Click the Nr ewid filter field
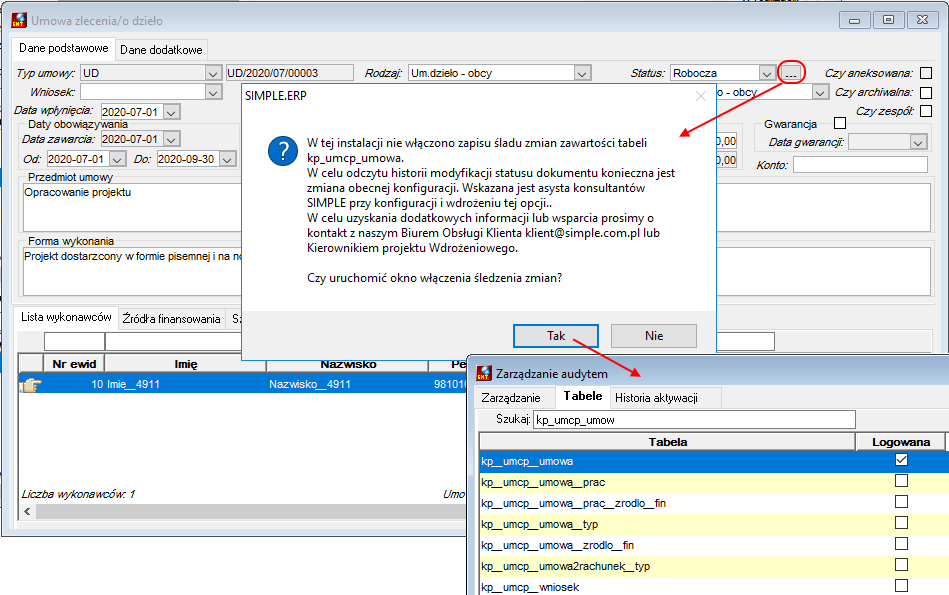This screenshot has width=949, height=595. (x=74, y=341)
